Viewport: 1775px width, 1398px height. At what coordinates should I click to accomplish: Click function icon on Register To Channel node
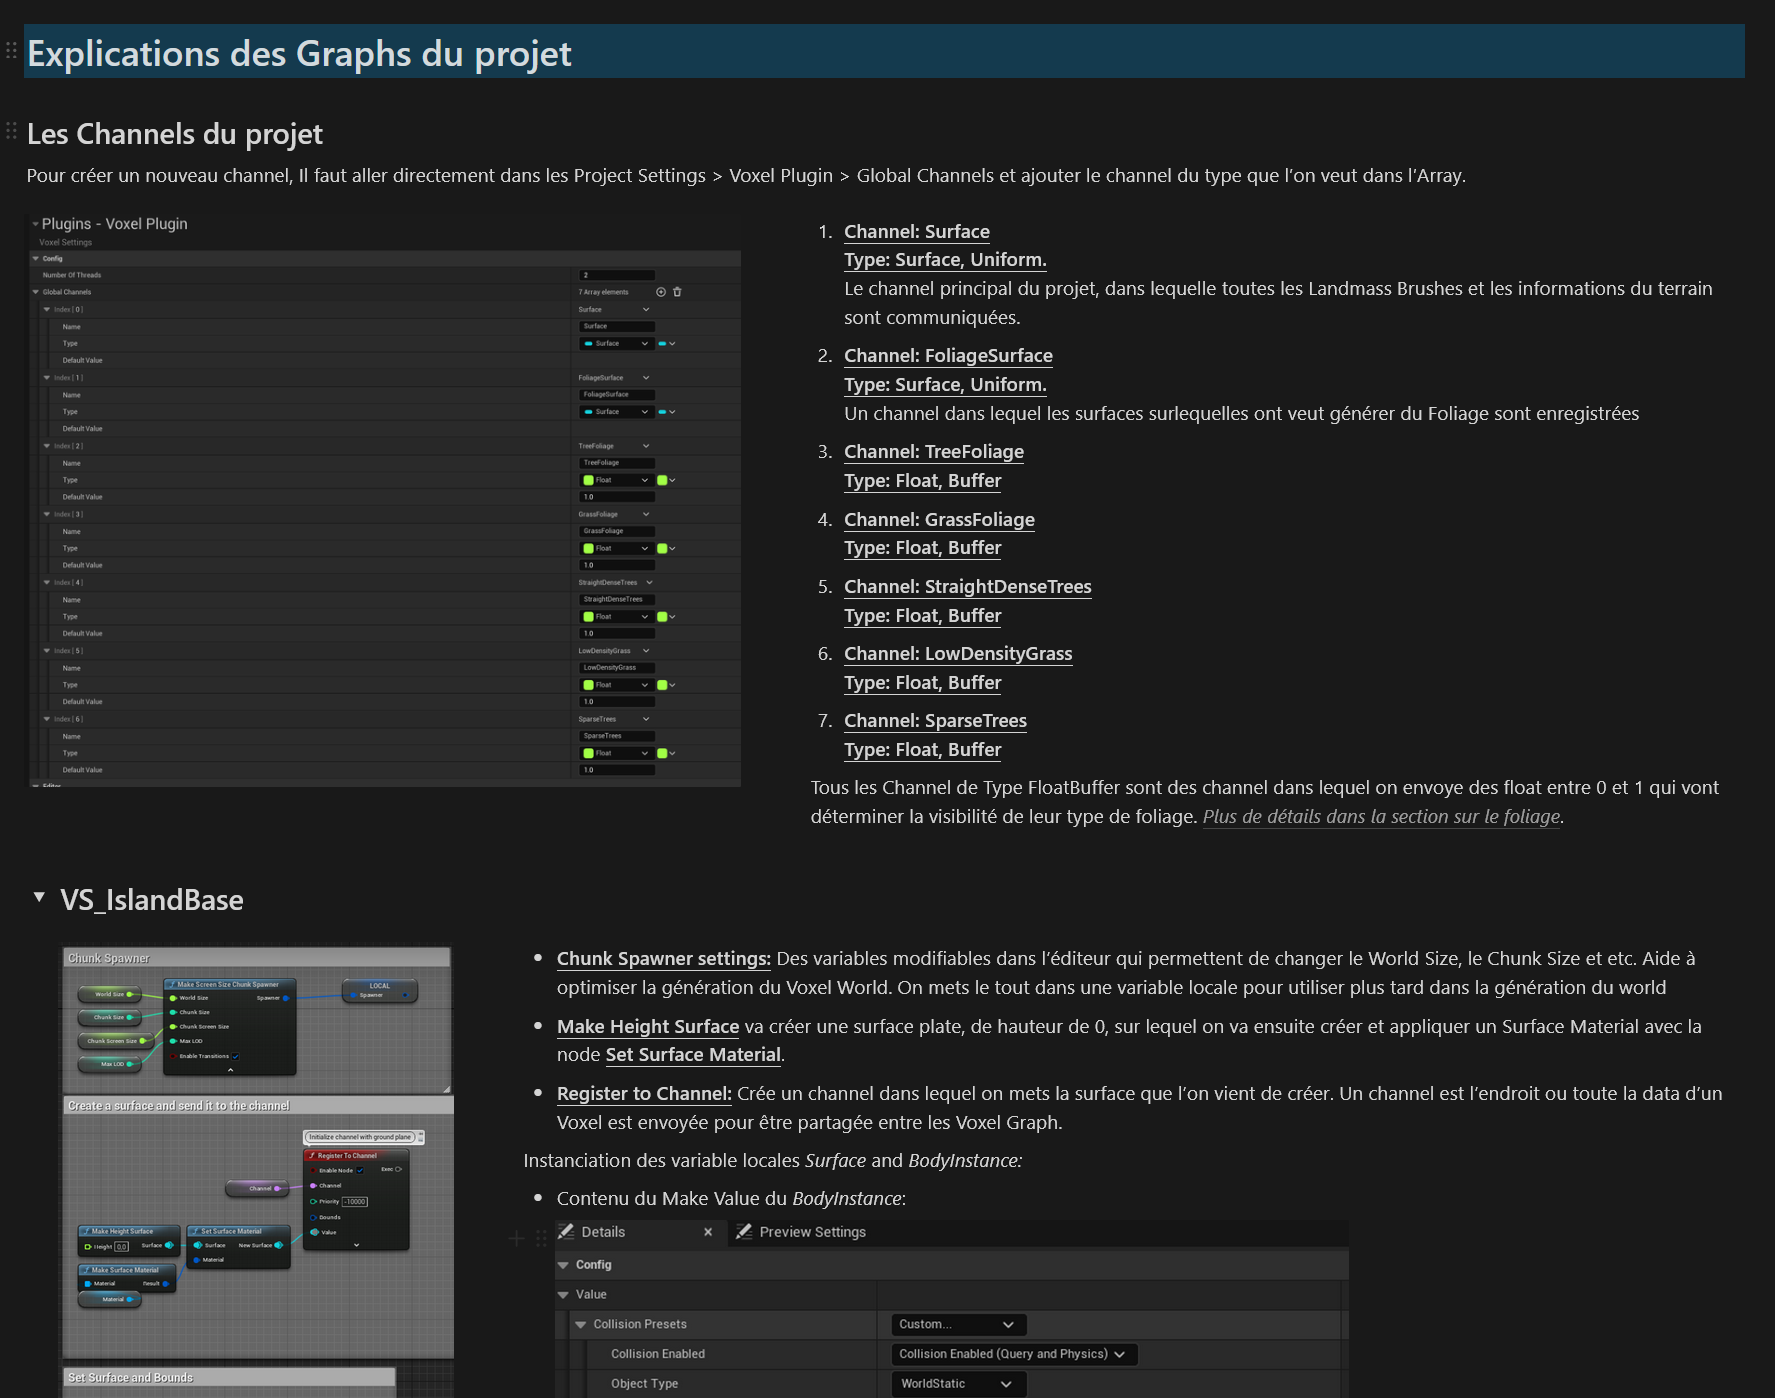coord(312,1155)
